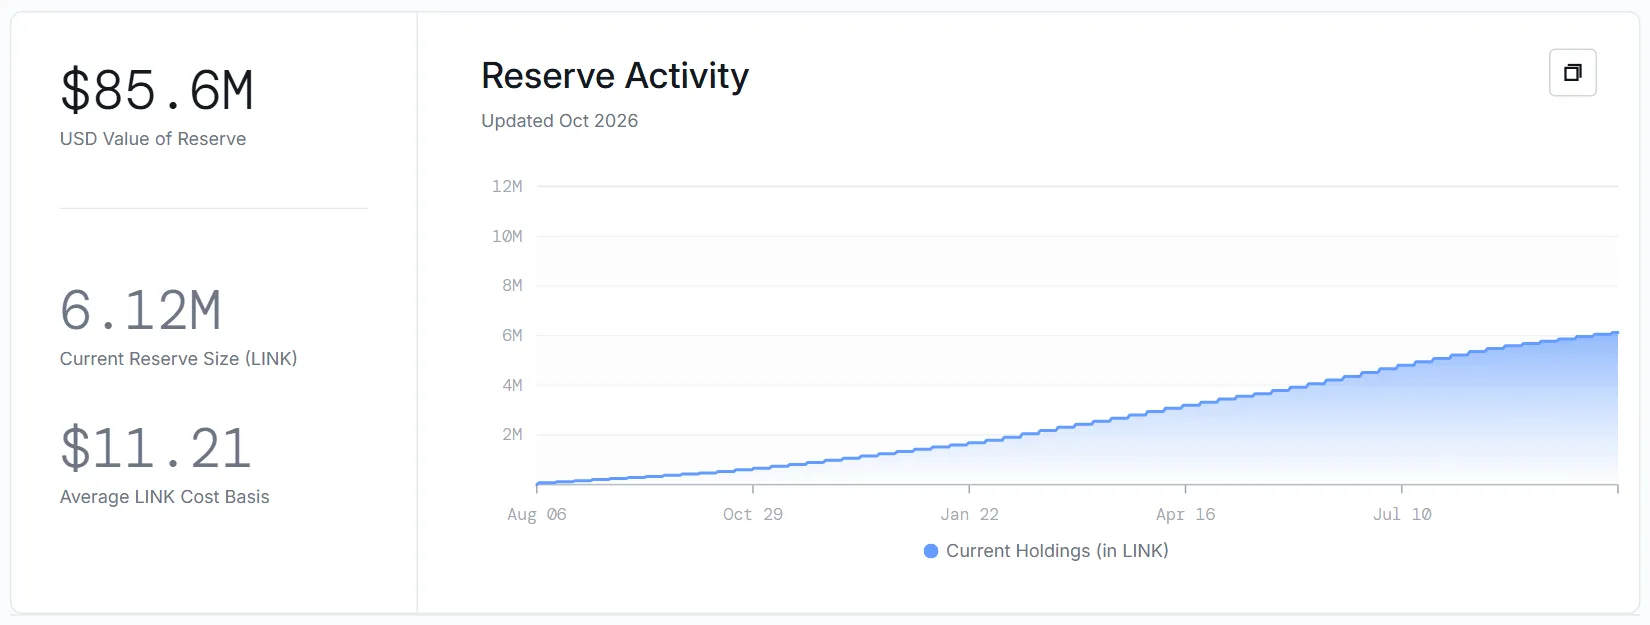Click the Current Holdings (in LINK) legend label
1650x625 pixels.
pyautogui.click(x=1057, y=551)
